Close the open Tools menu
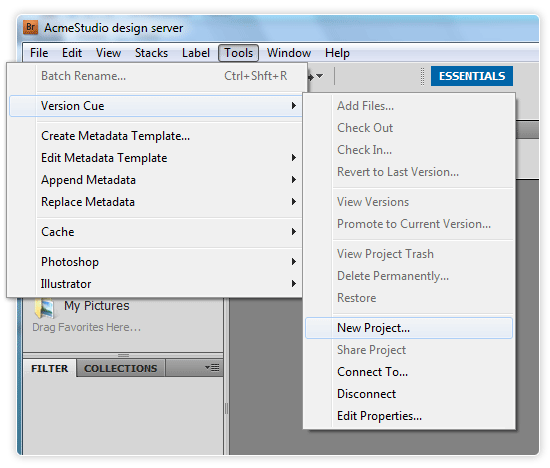Viewport: 550px width, 468px height. click(x=239, y=53)
